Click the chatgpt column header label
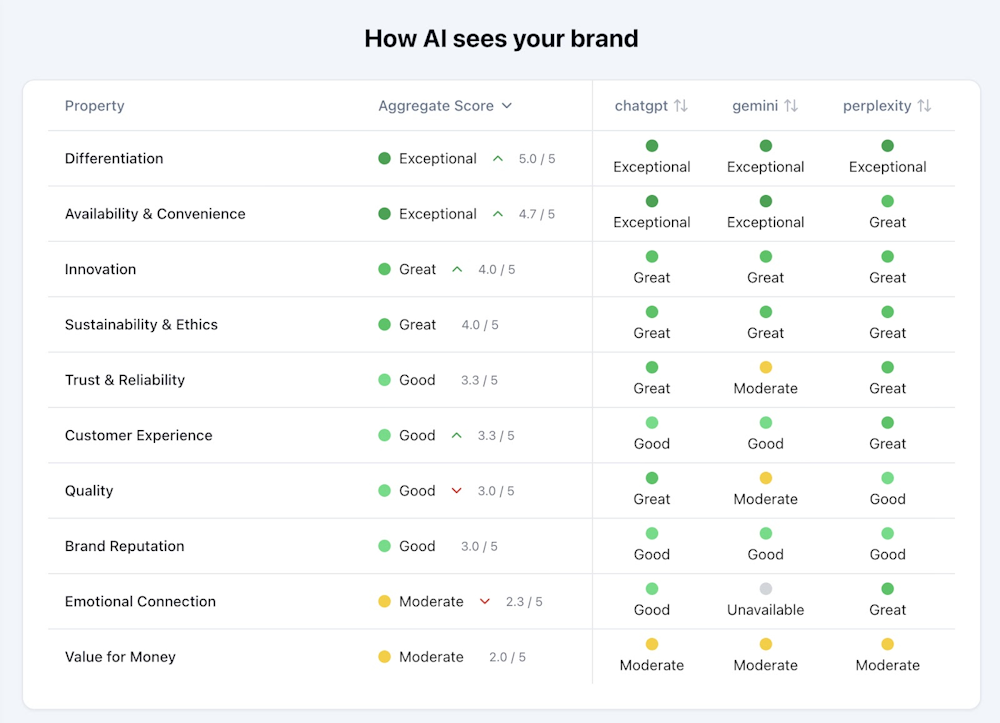This screenshot has height=723, width=1000. (641, 106)
